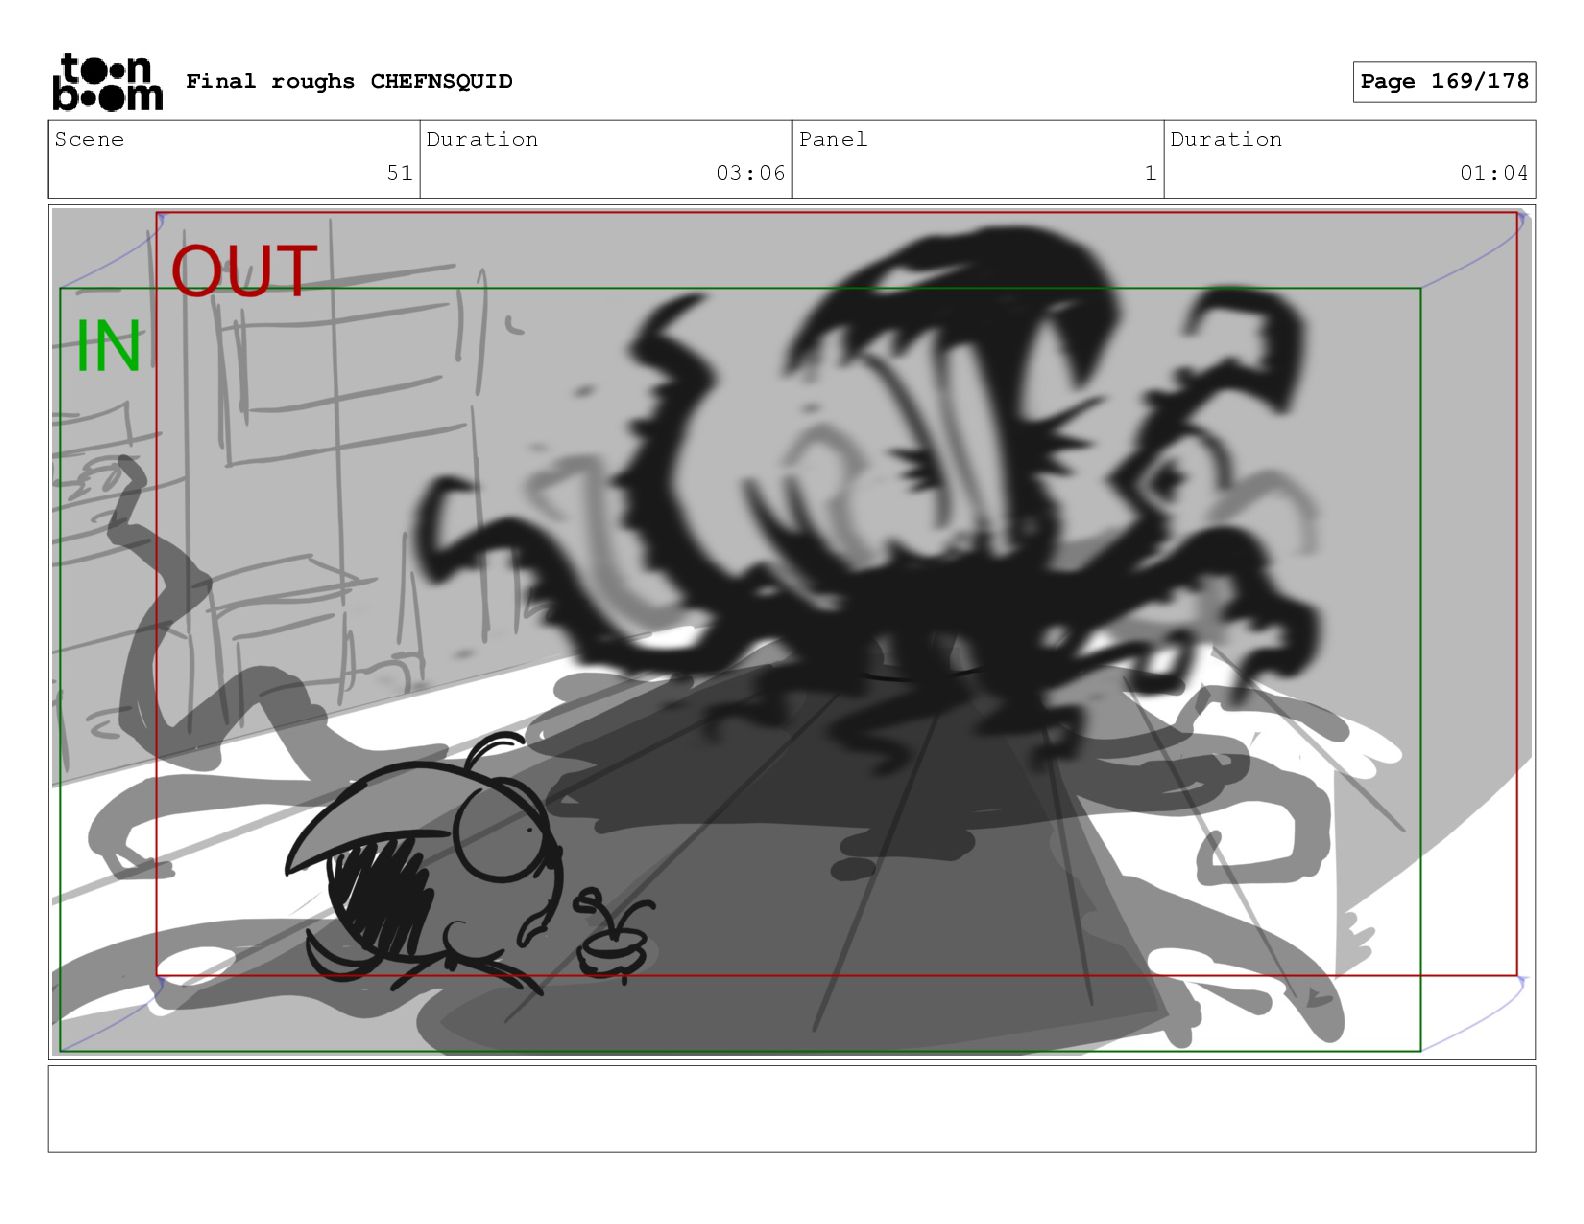
Task: Click the storyboard panel thumbnail image
Action: click(x=792, y=632)
